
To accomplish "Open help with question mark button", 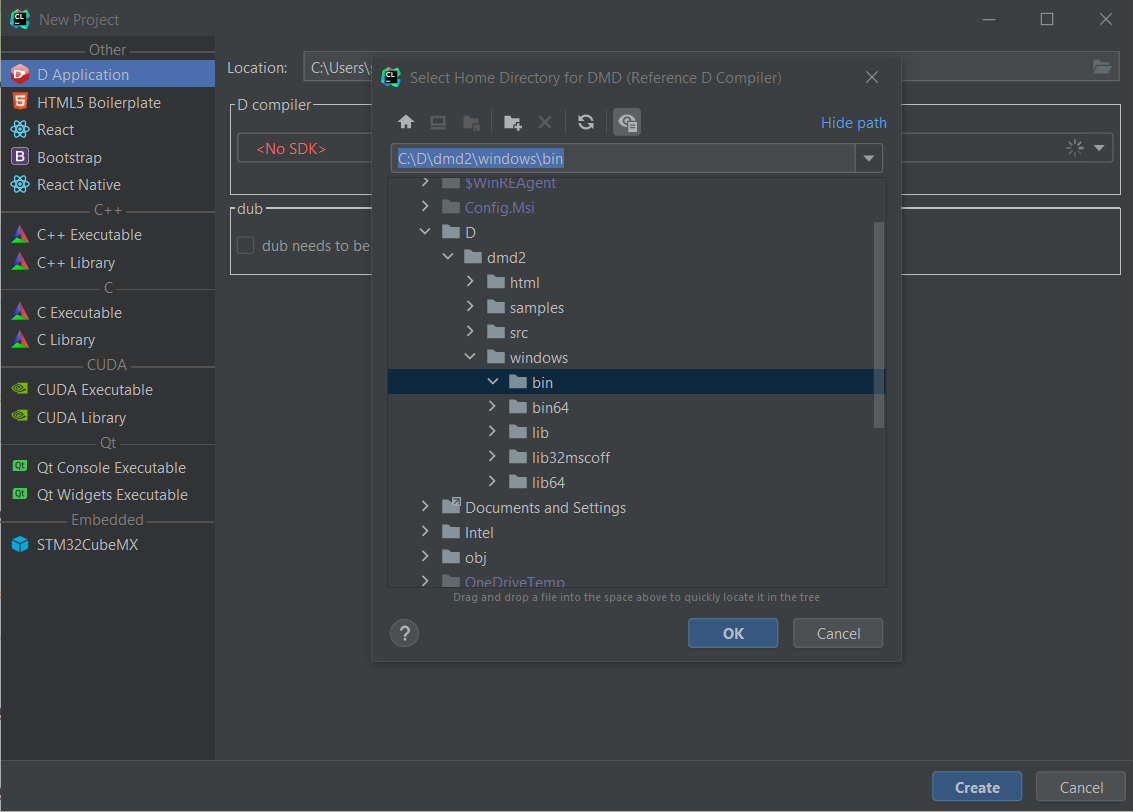I will (405, 634).
